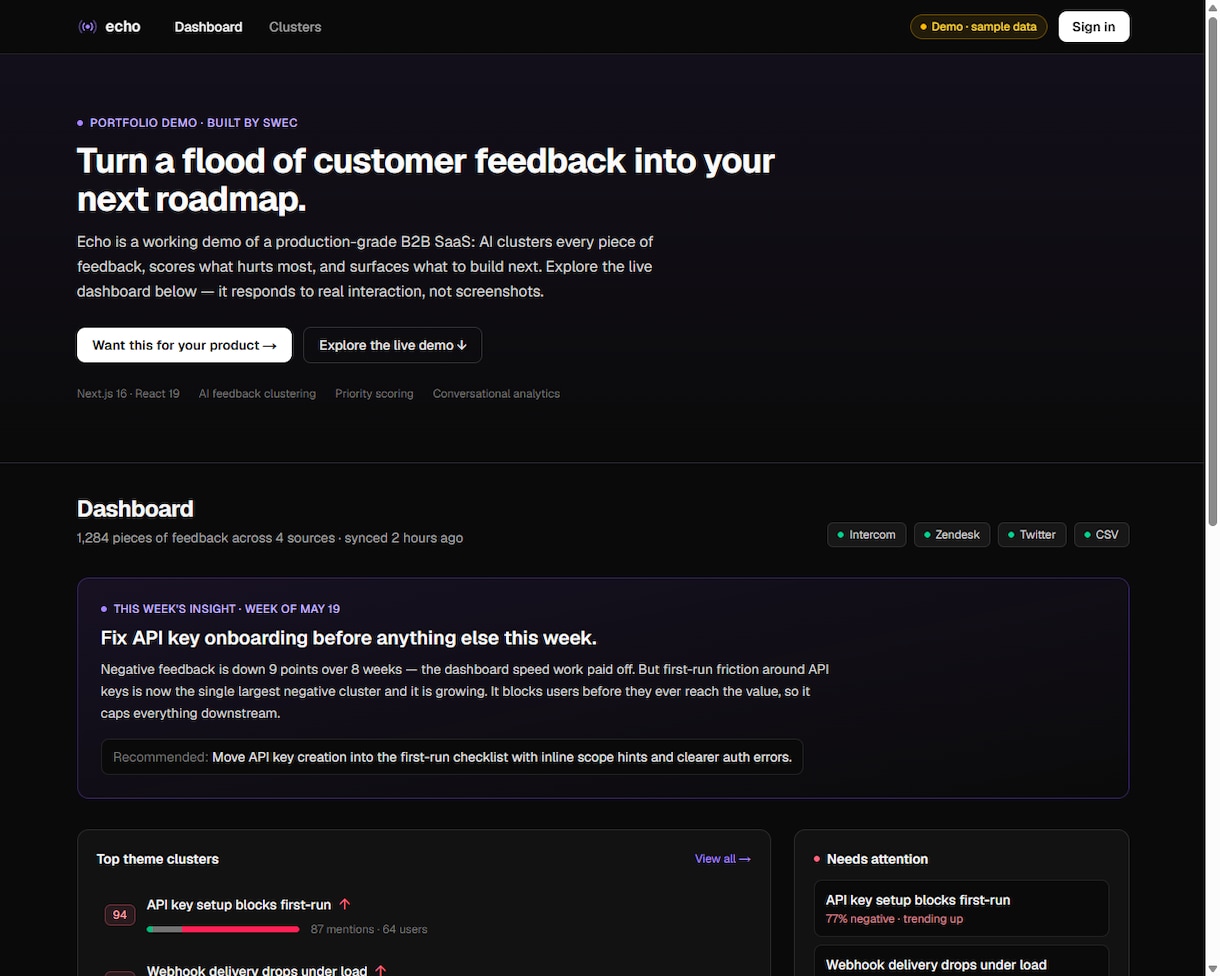The image size is (1220, 976).
Task: Click the Demo sample data badge
Action: 978,27
